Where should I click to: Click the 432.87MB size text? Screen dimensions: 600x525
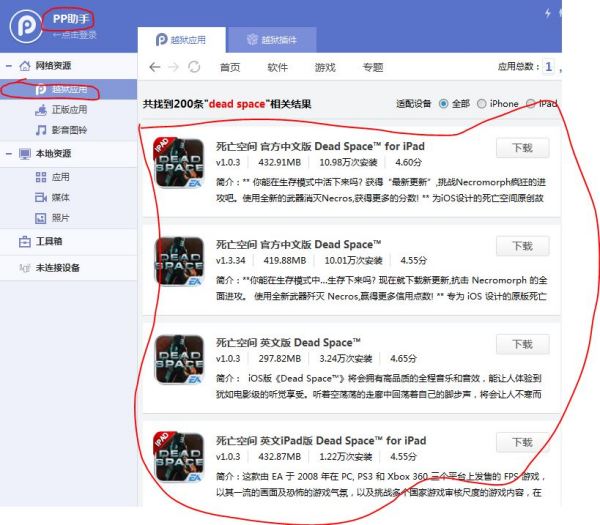pos(280,457)
